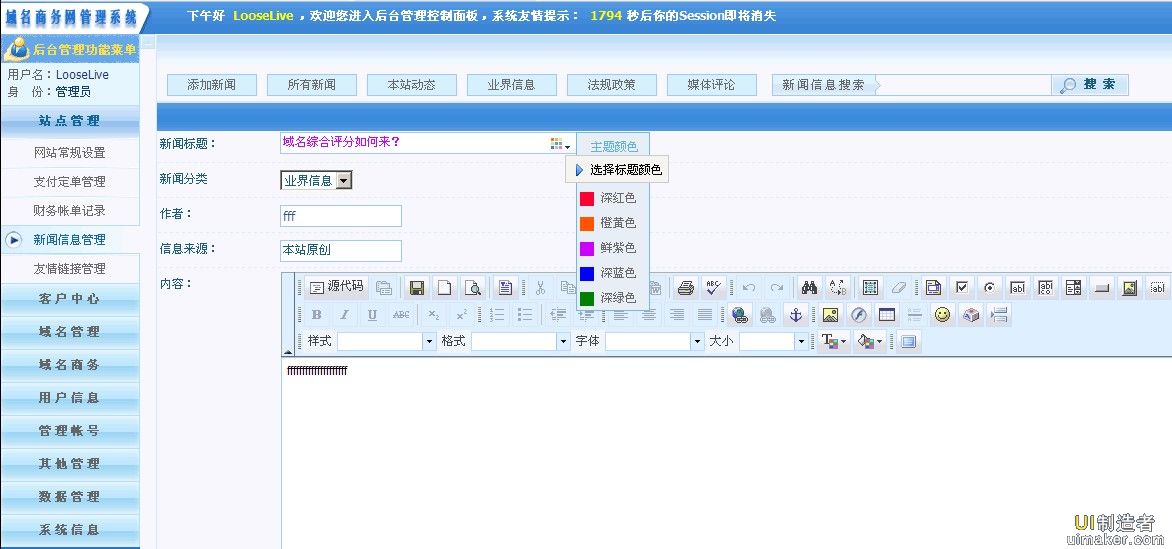Click the 作者 author input field
The height and width of the screenshot is (549, 1172).
(x=341, y=216)
